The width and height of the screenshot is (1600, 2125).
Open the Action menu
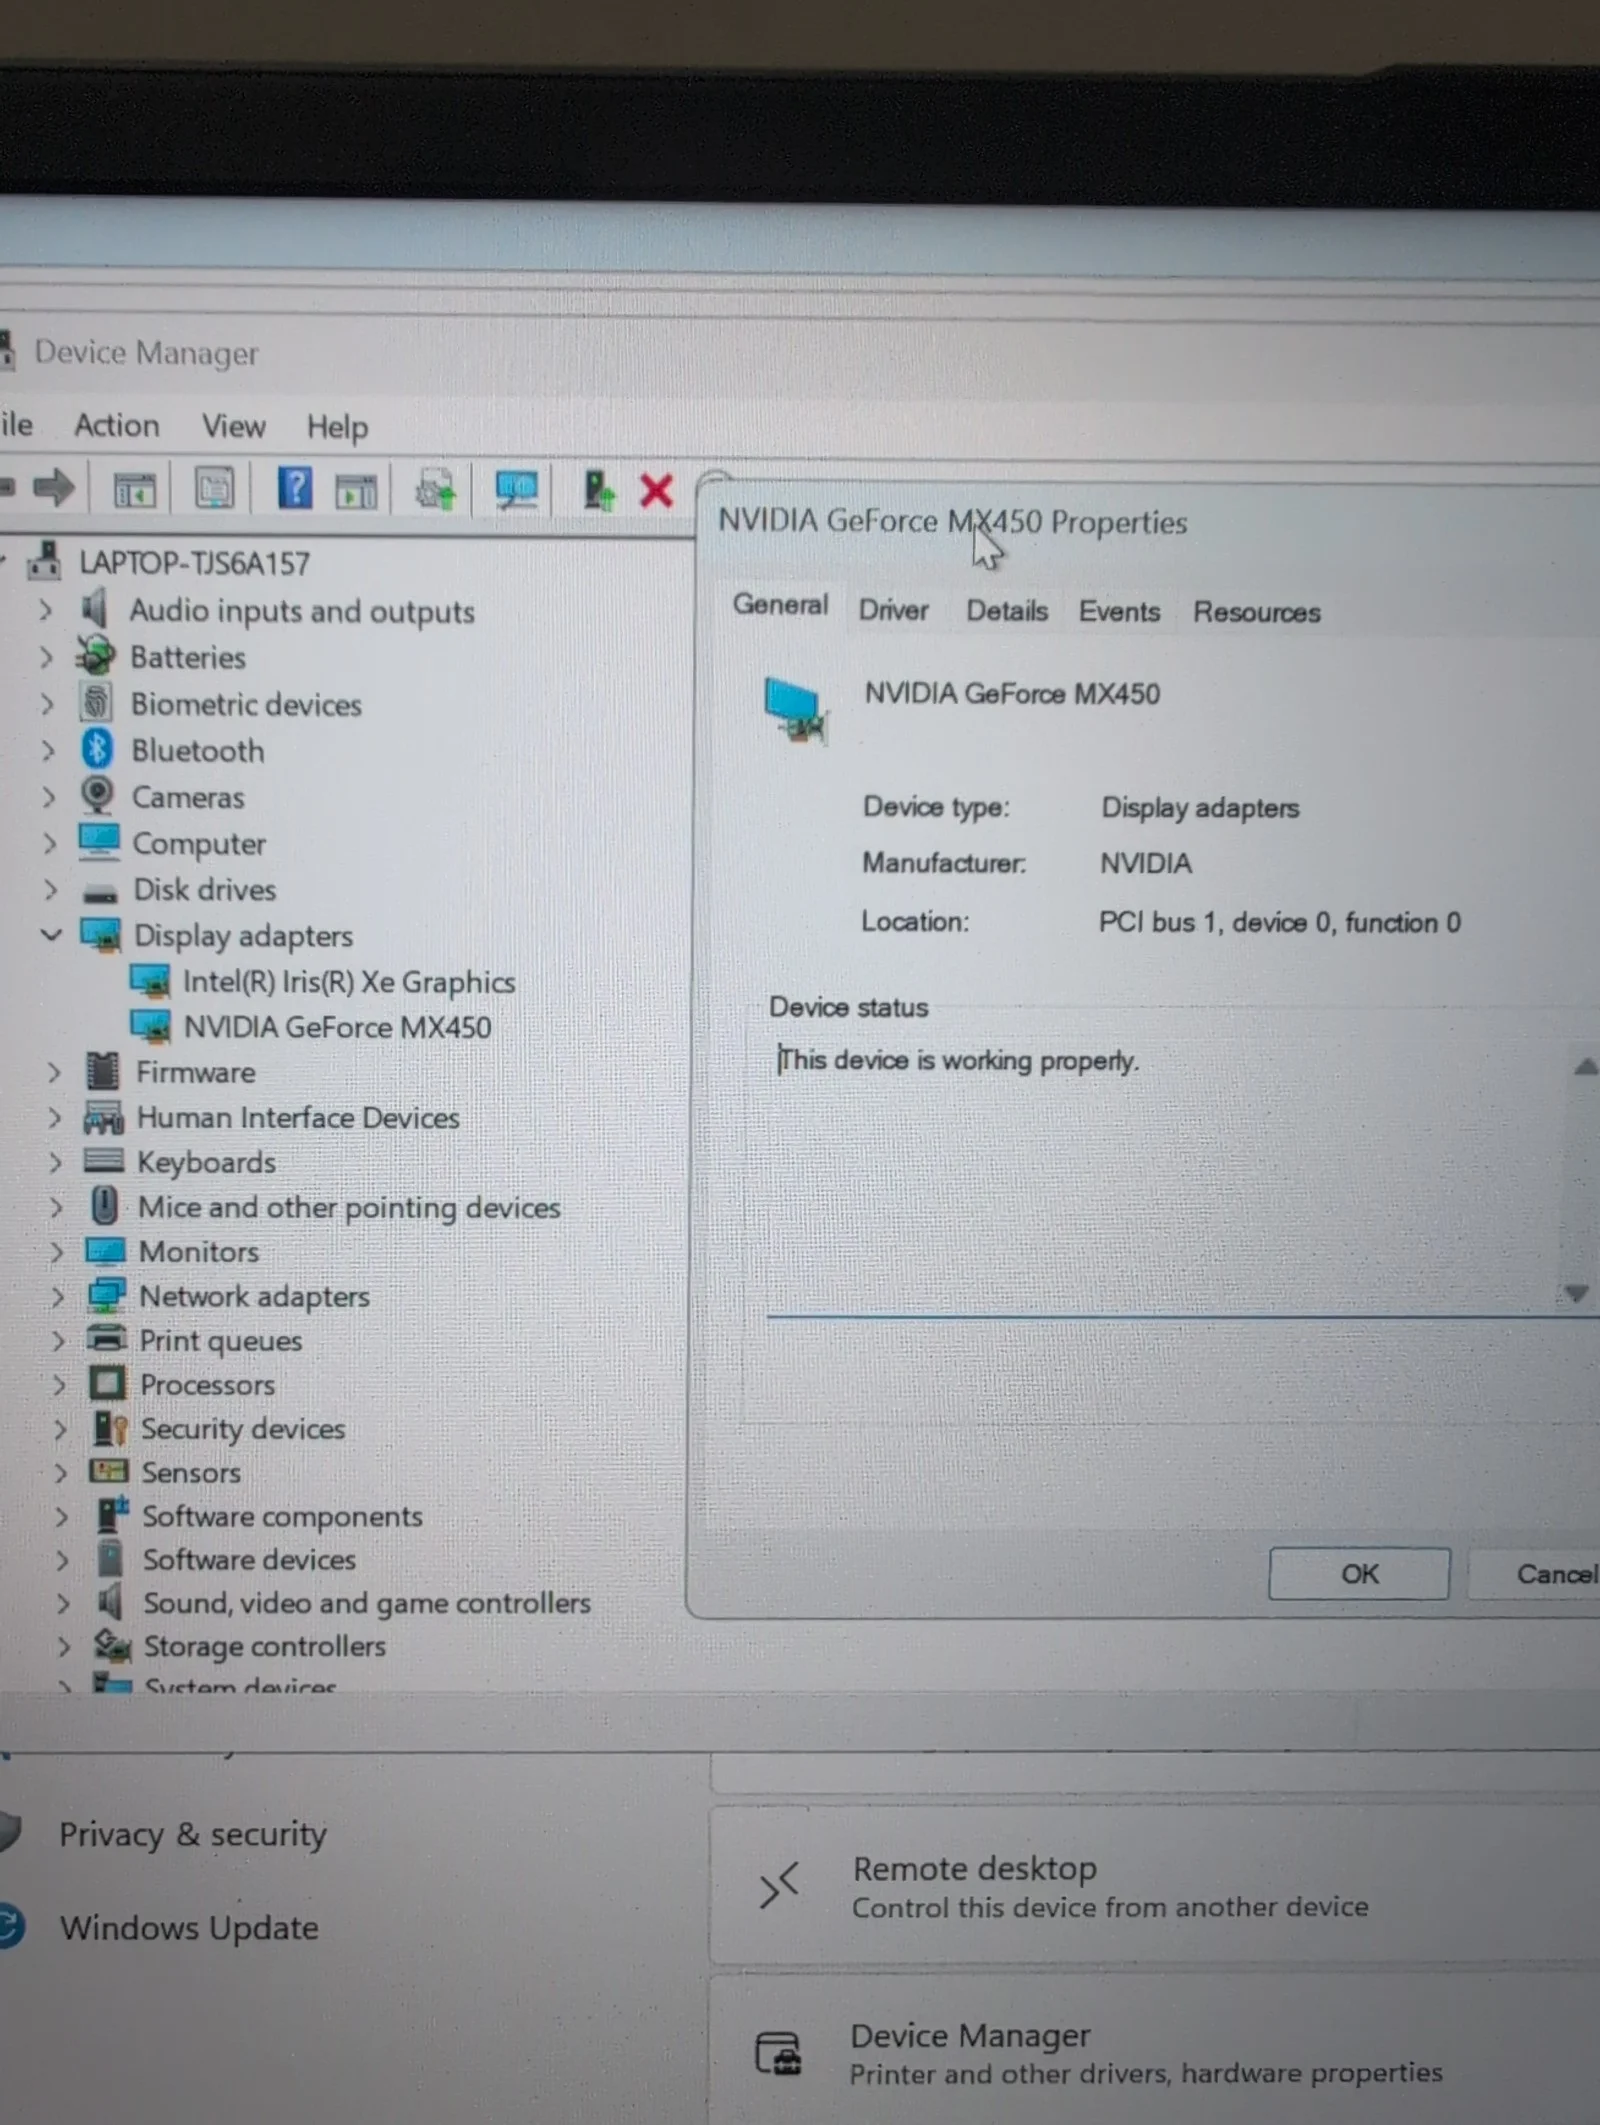pos(117,425)
